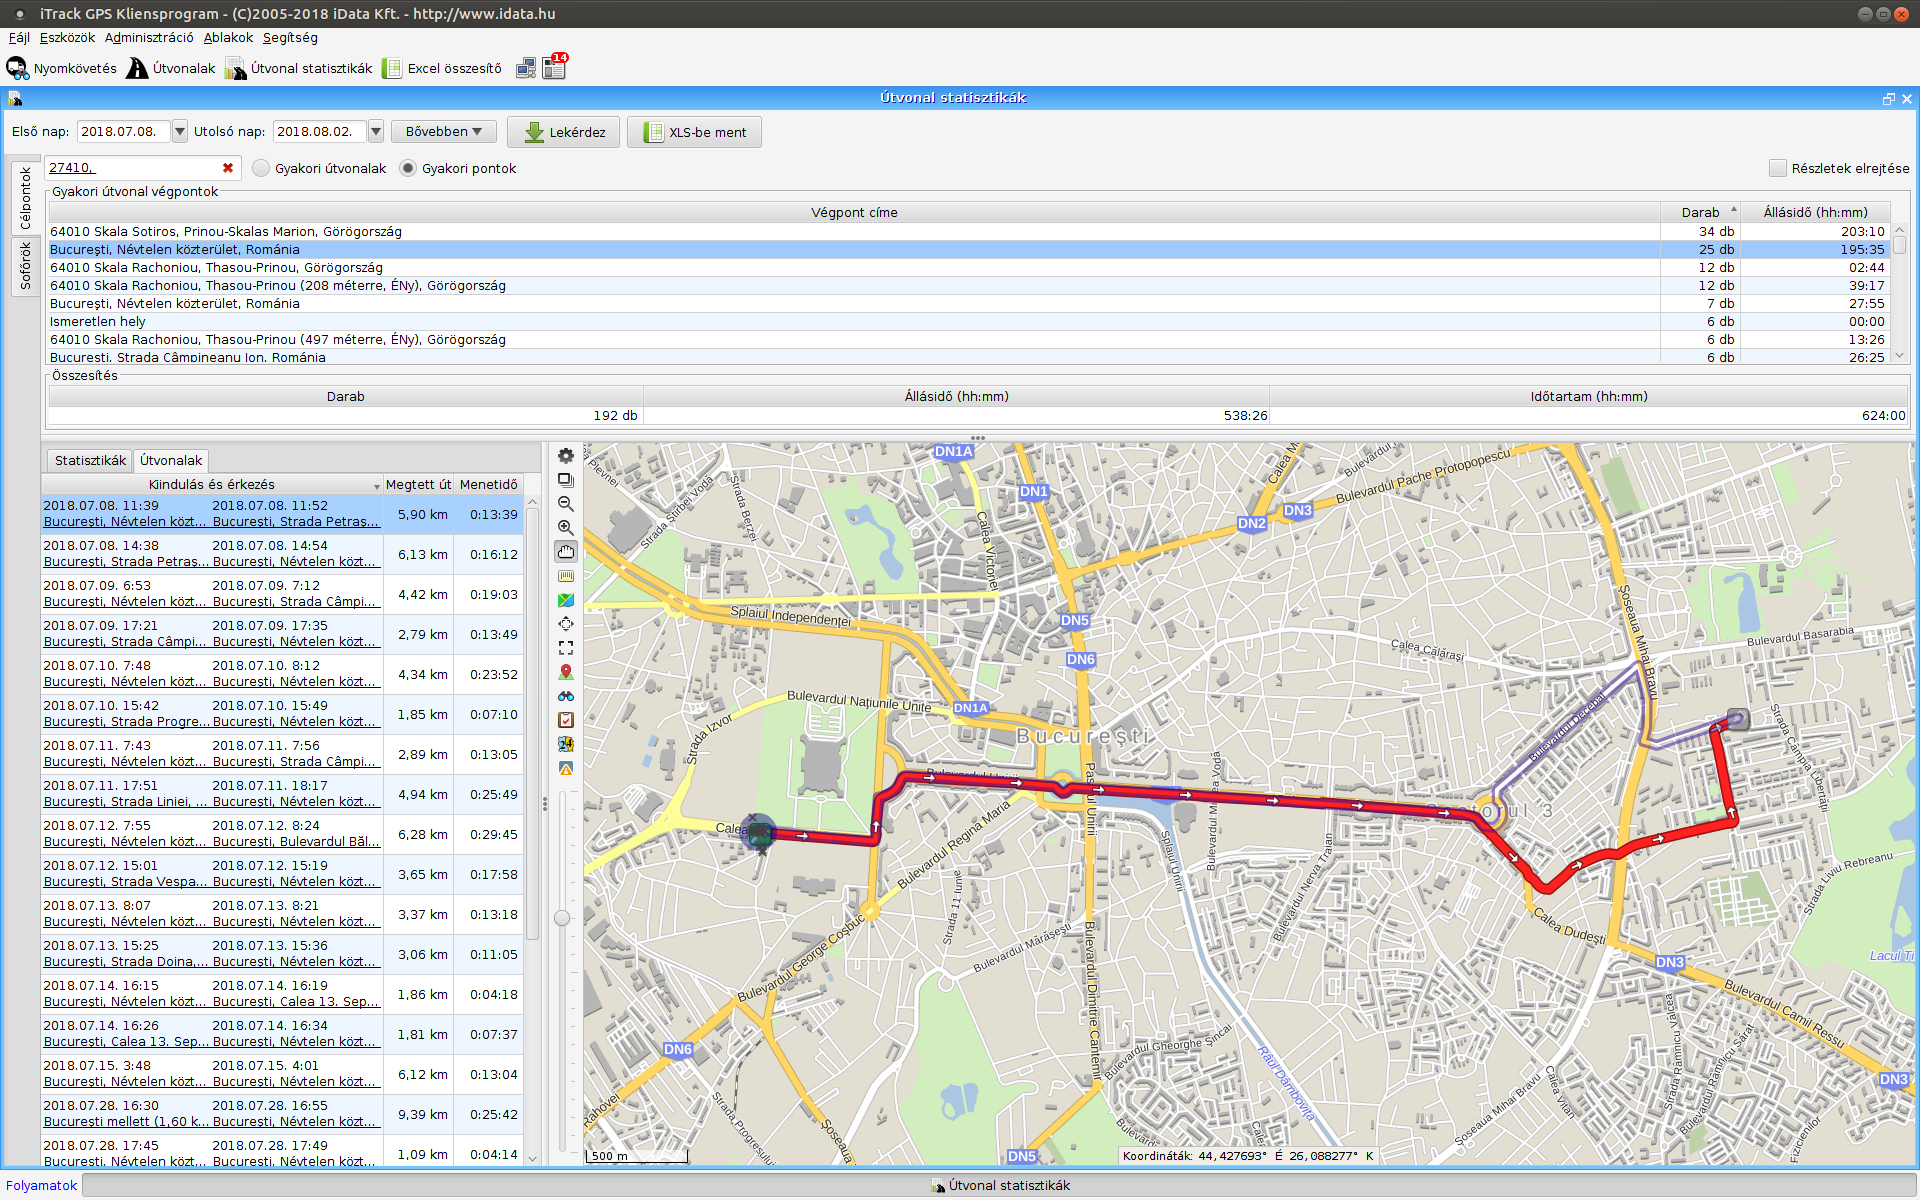Check the Részletek elrejtése checkbox

[x=1777, y=168]
